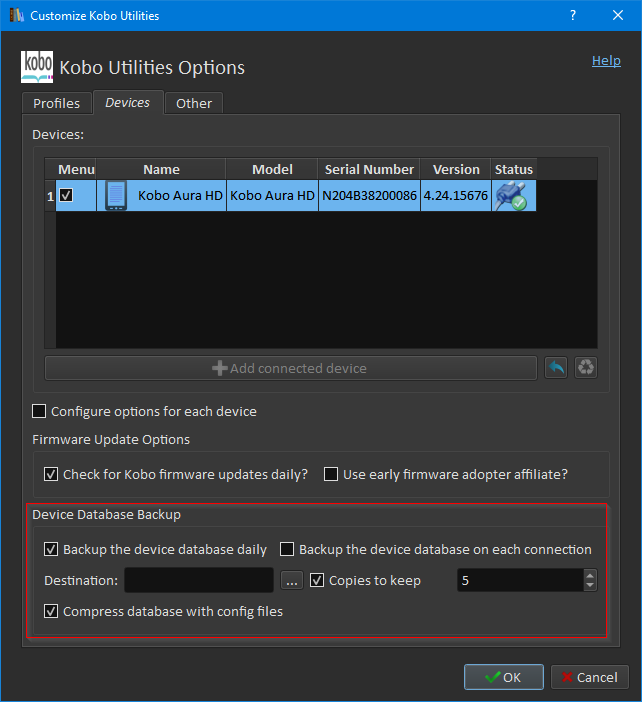Click the Status column header

click(x=514, y=169)
